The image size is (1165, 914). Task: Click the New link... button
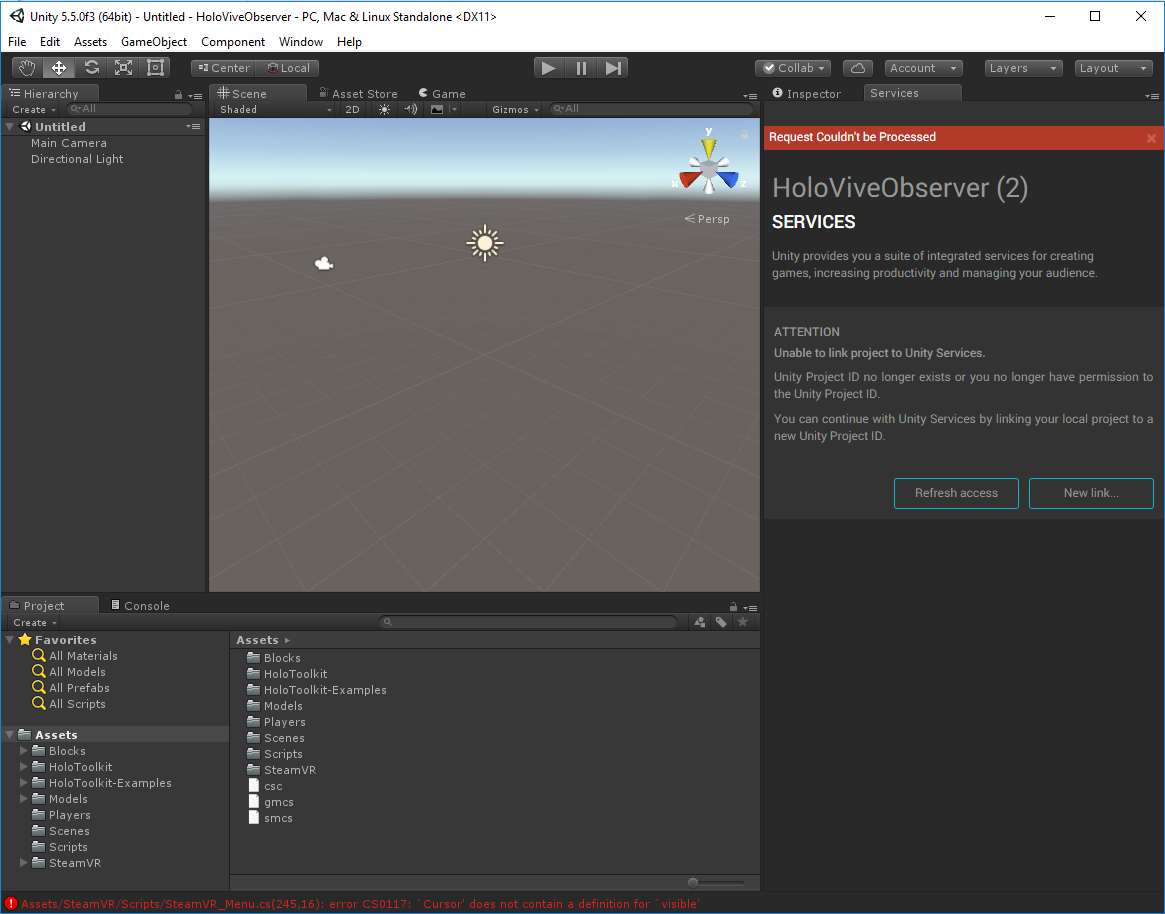[1091, 493]
